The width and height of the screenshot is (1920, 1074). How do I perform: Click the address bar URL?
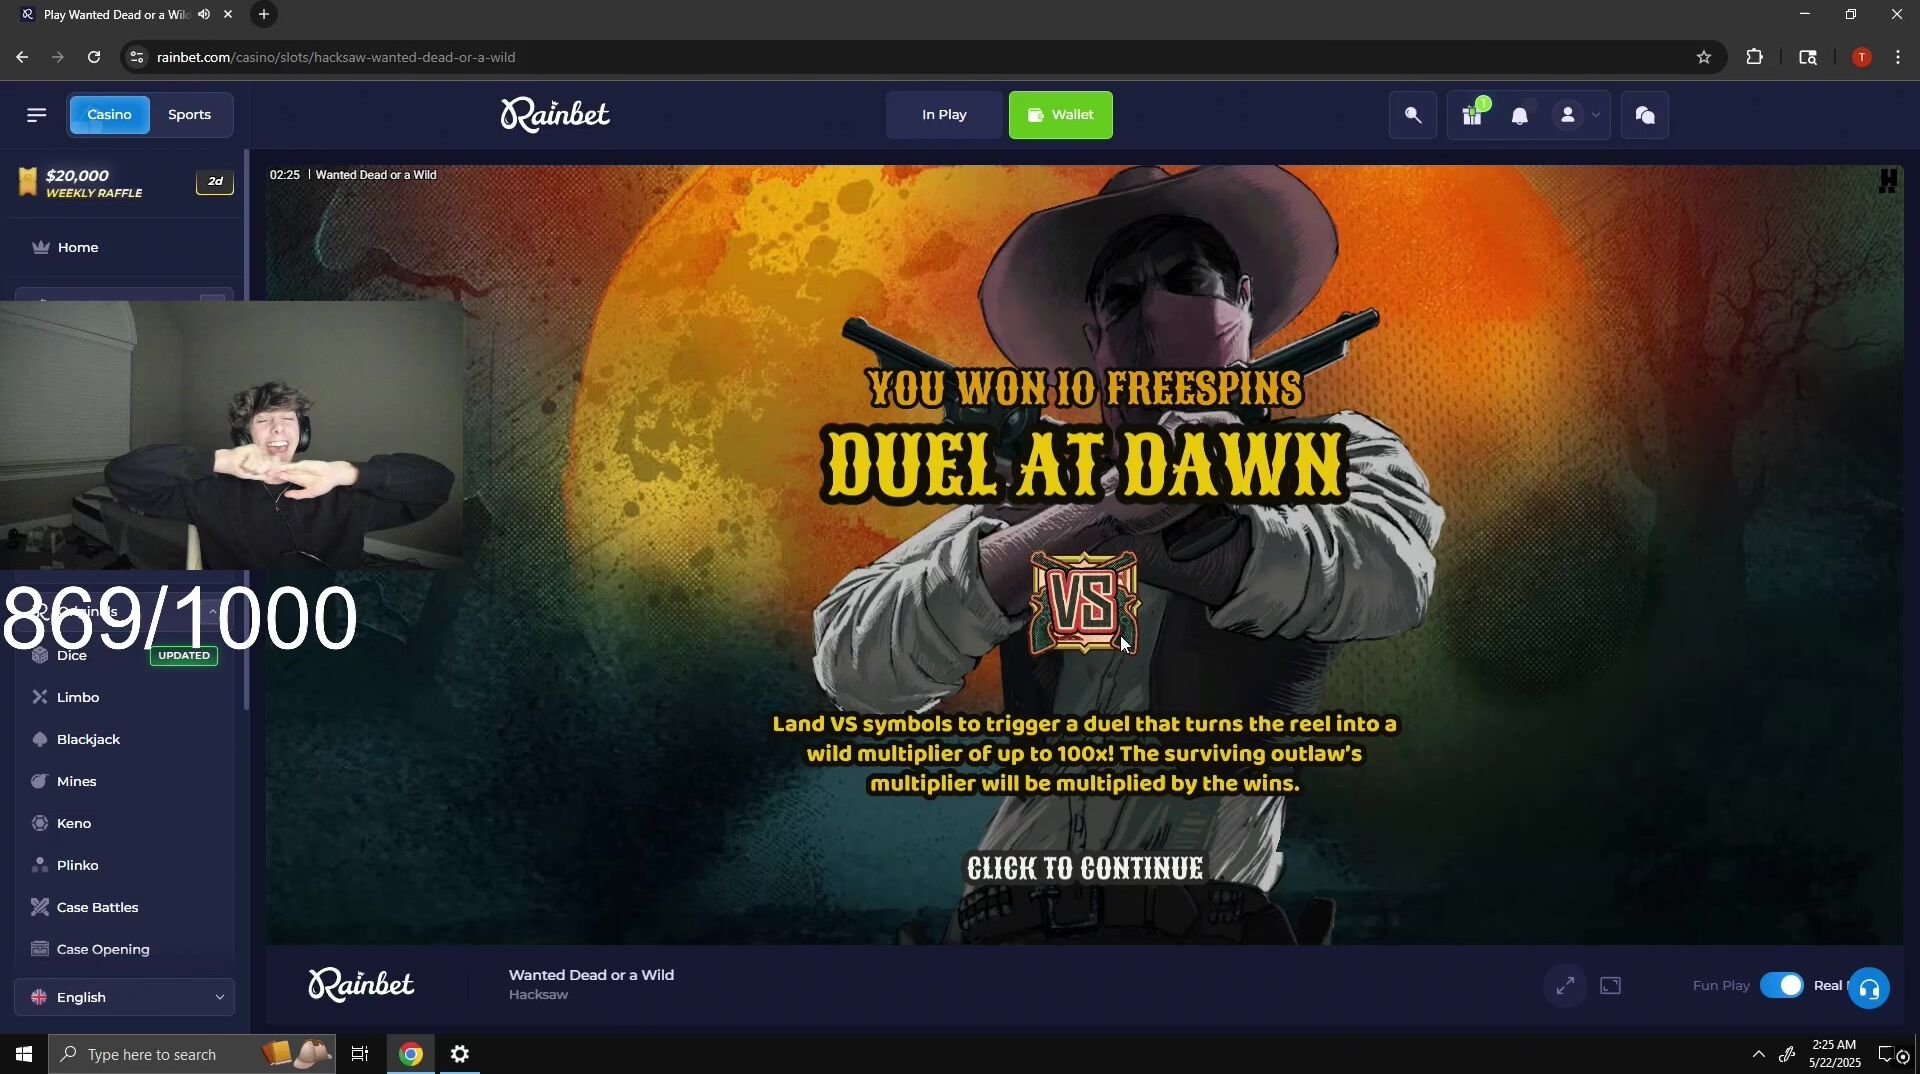tap(336, 57)
